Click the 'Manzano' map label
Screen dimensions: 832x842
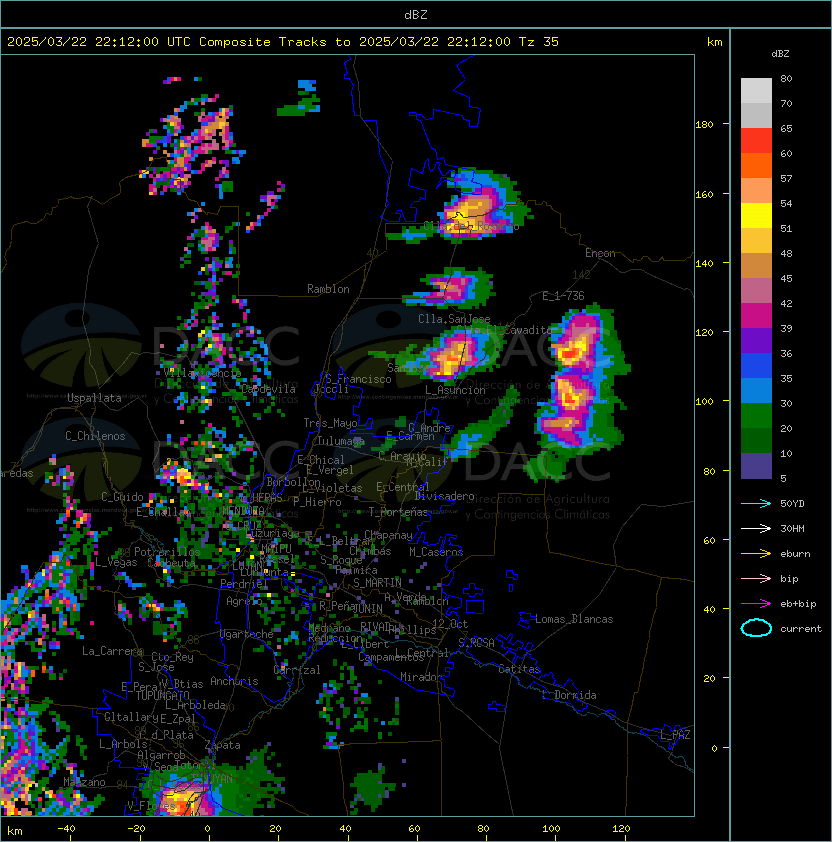click(x=84, y=782)
